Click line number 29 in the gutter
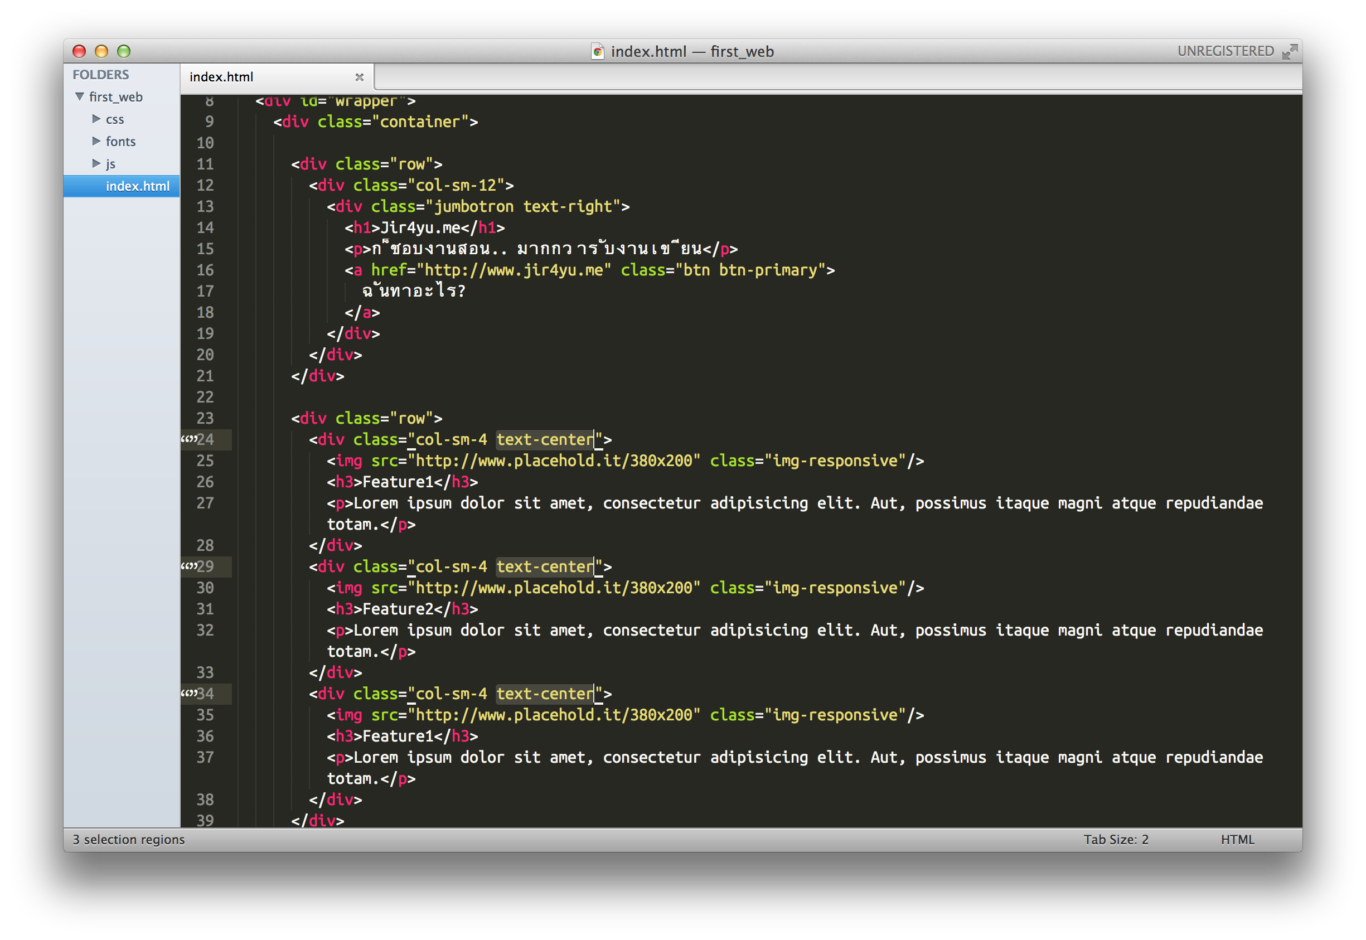Viewport: 1366px width, 940px height. coord(205,567)
